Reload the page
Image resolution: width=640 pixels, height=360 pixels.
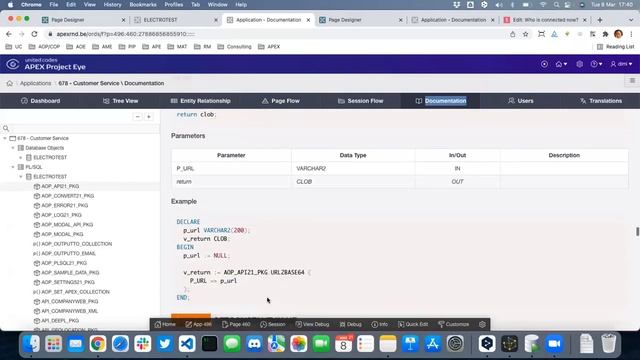[x=34, y=34]
